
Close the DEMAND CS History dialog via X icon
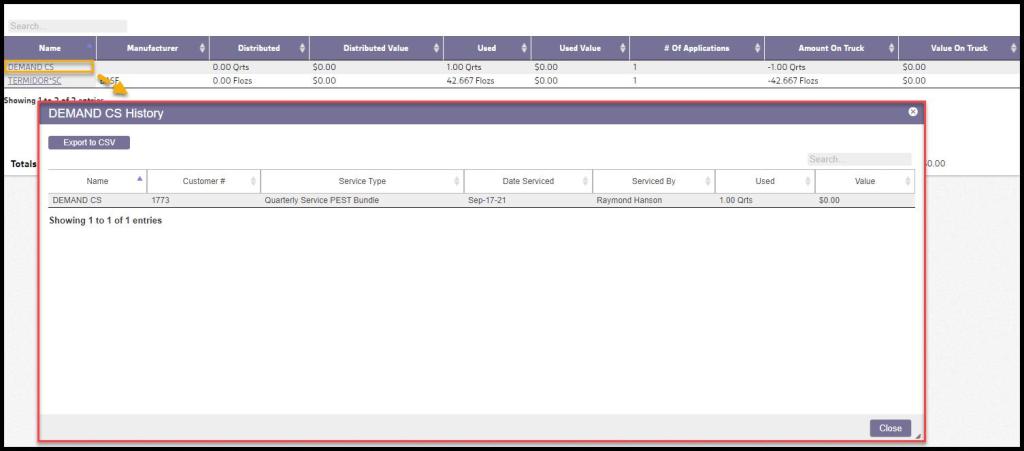912,112
